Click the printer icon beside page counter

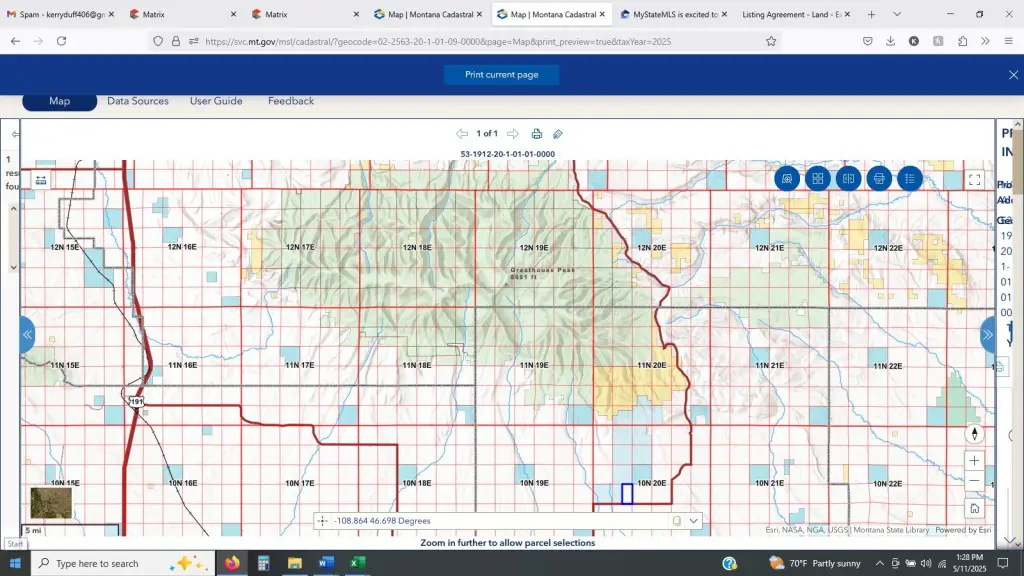pyautogui.click(x=537, y=134)
